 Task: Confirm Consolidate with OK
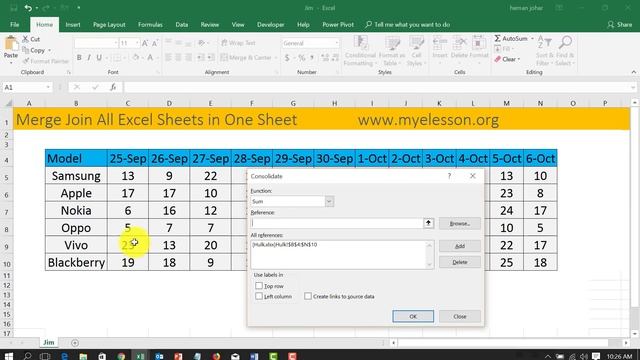pyautogui.click(x=413, y=316)
